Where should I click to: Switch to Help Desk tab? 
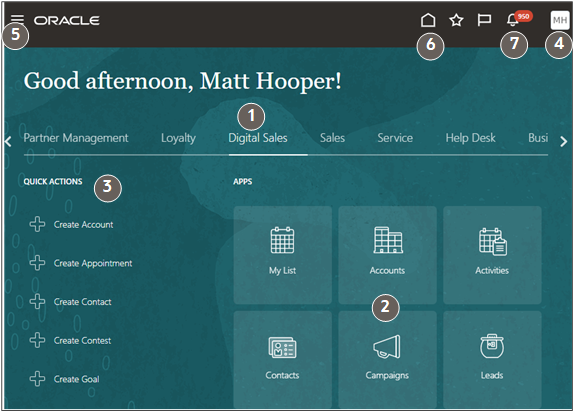[470, 138]
